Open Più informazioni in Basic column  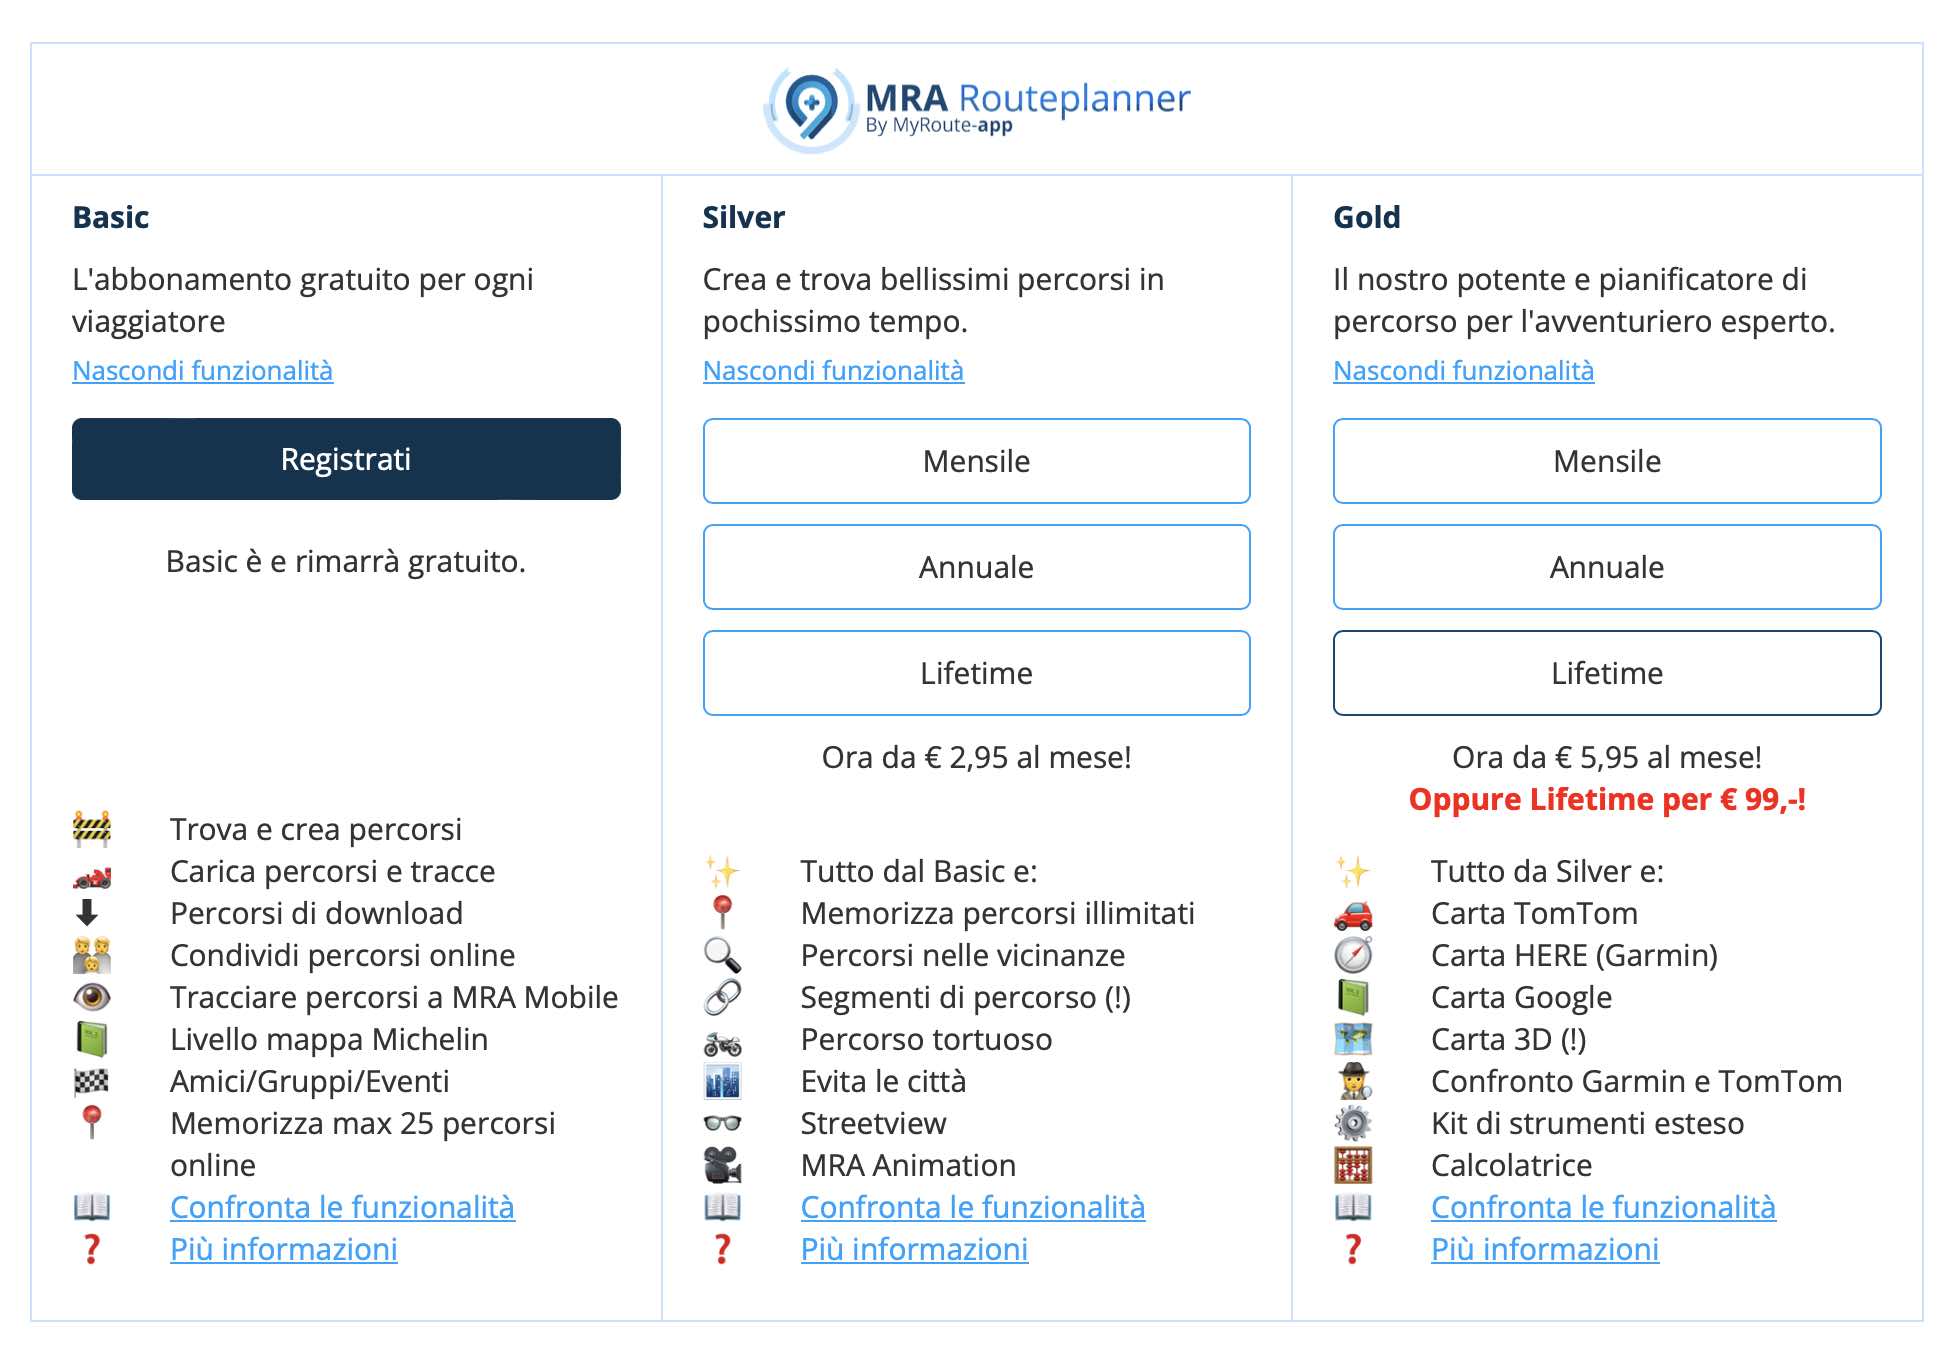coord(284,1249)
